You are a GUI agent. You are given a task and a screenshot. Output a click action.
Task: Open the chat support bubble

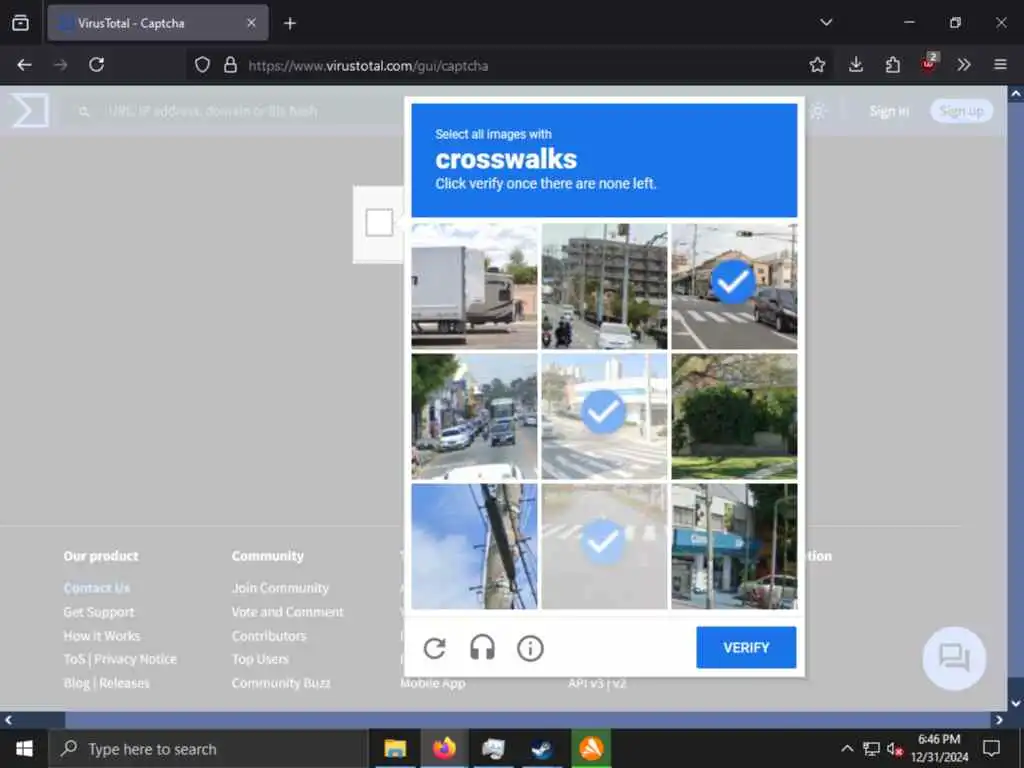pos(954,658)
